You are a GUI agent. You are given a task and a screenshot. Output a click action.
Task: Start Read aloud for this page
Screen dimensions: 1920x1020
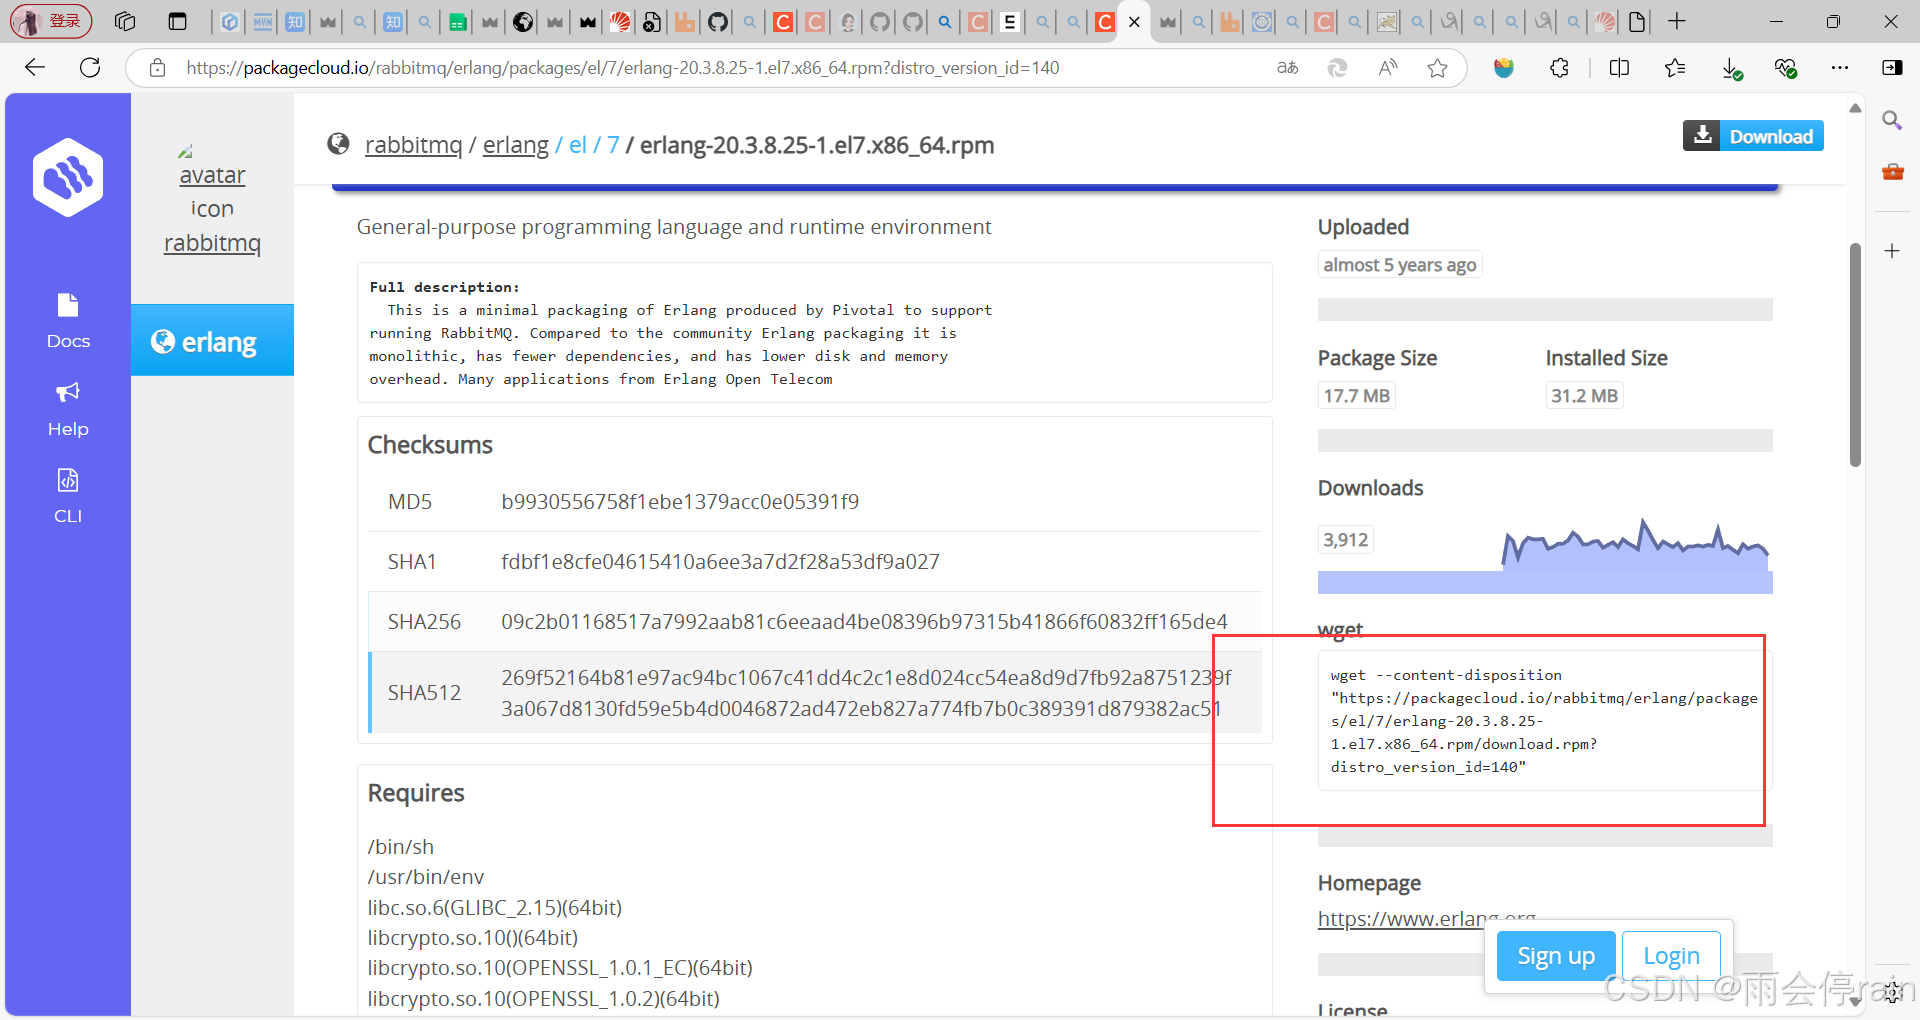[x=1388, y=68]
